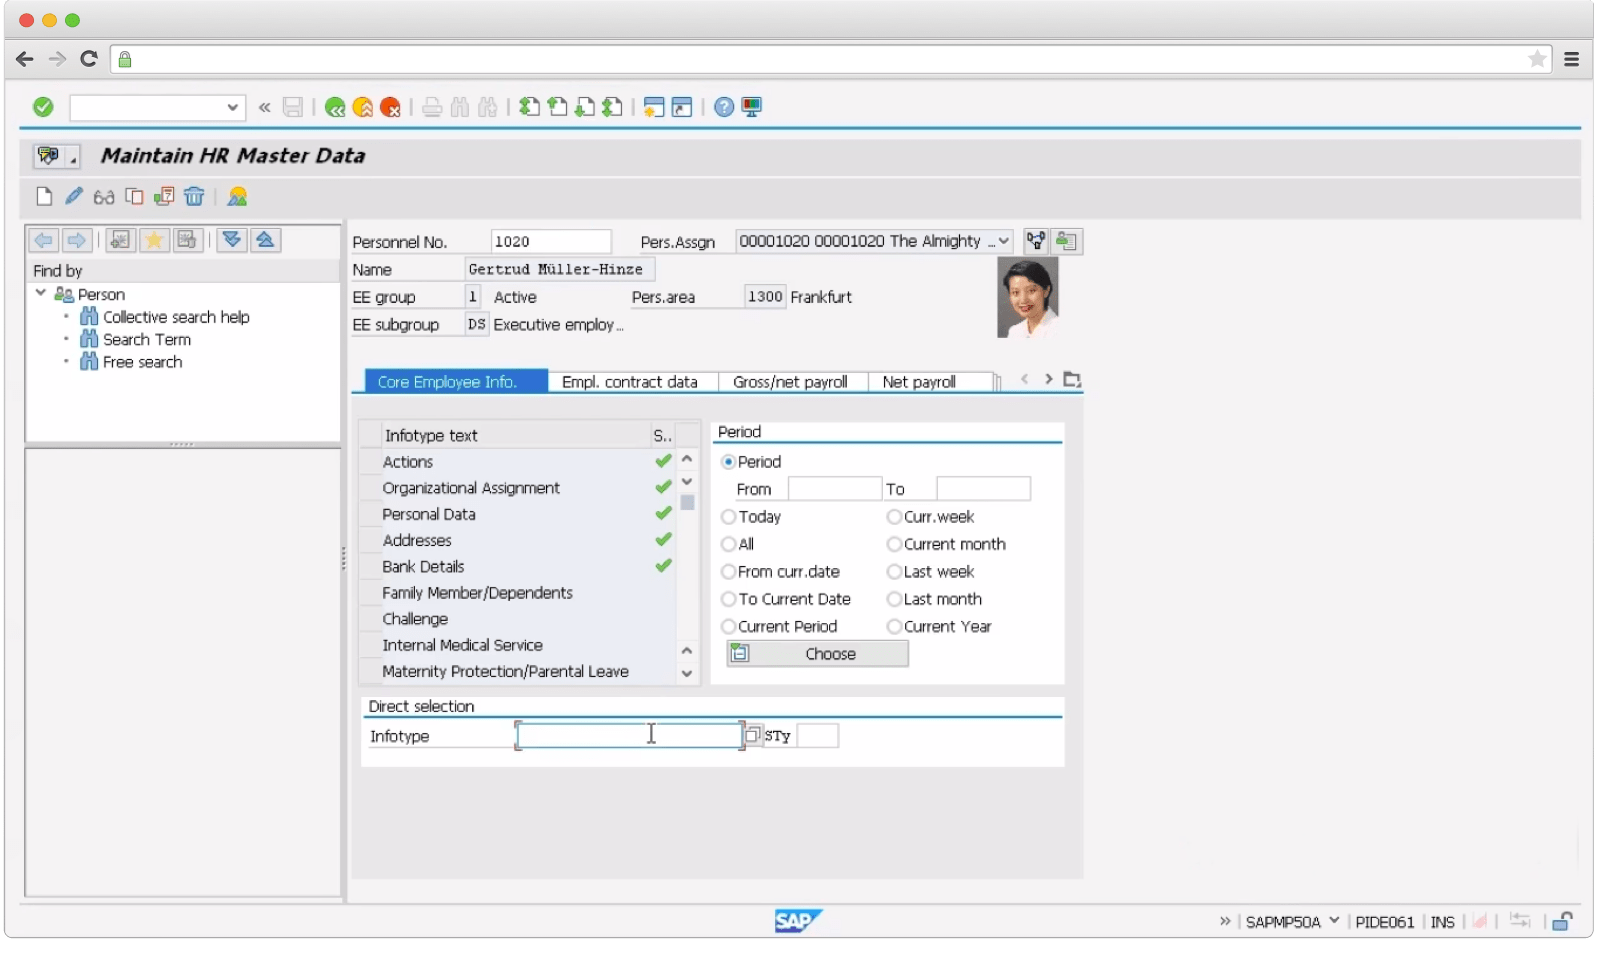The height and width of the screenshot is (957, 1600).
Task: Switch to Core Employee Info. tab
Action: click(456, 381)
